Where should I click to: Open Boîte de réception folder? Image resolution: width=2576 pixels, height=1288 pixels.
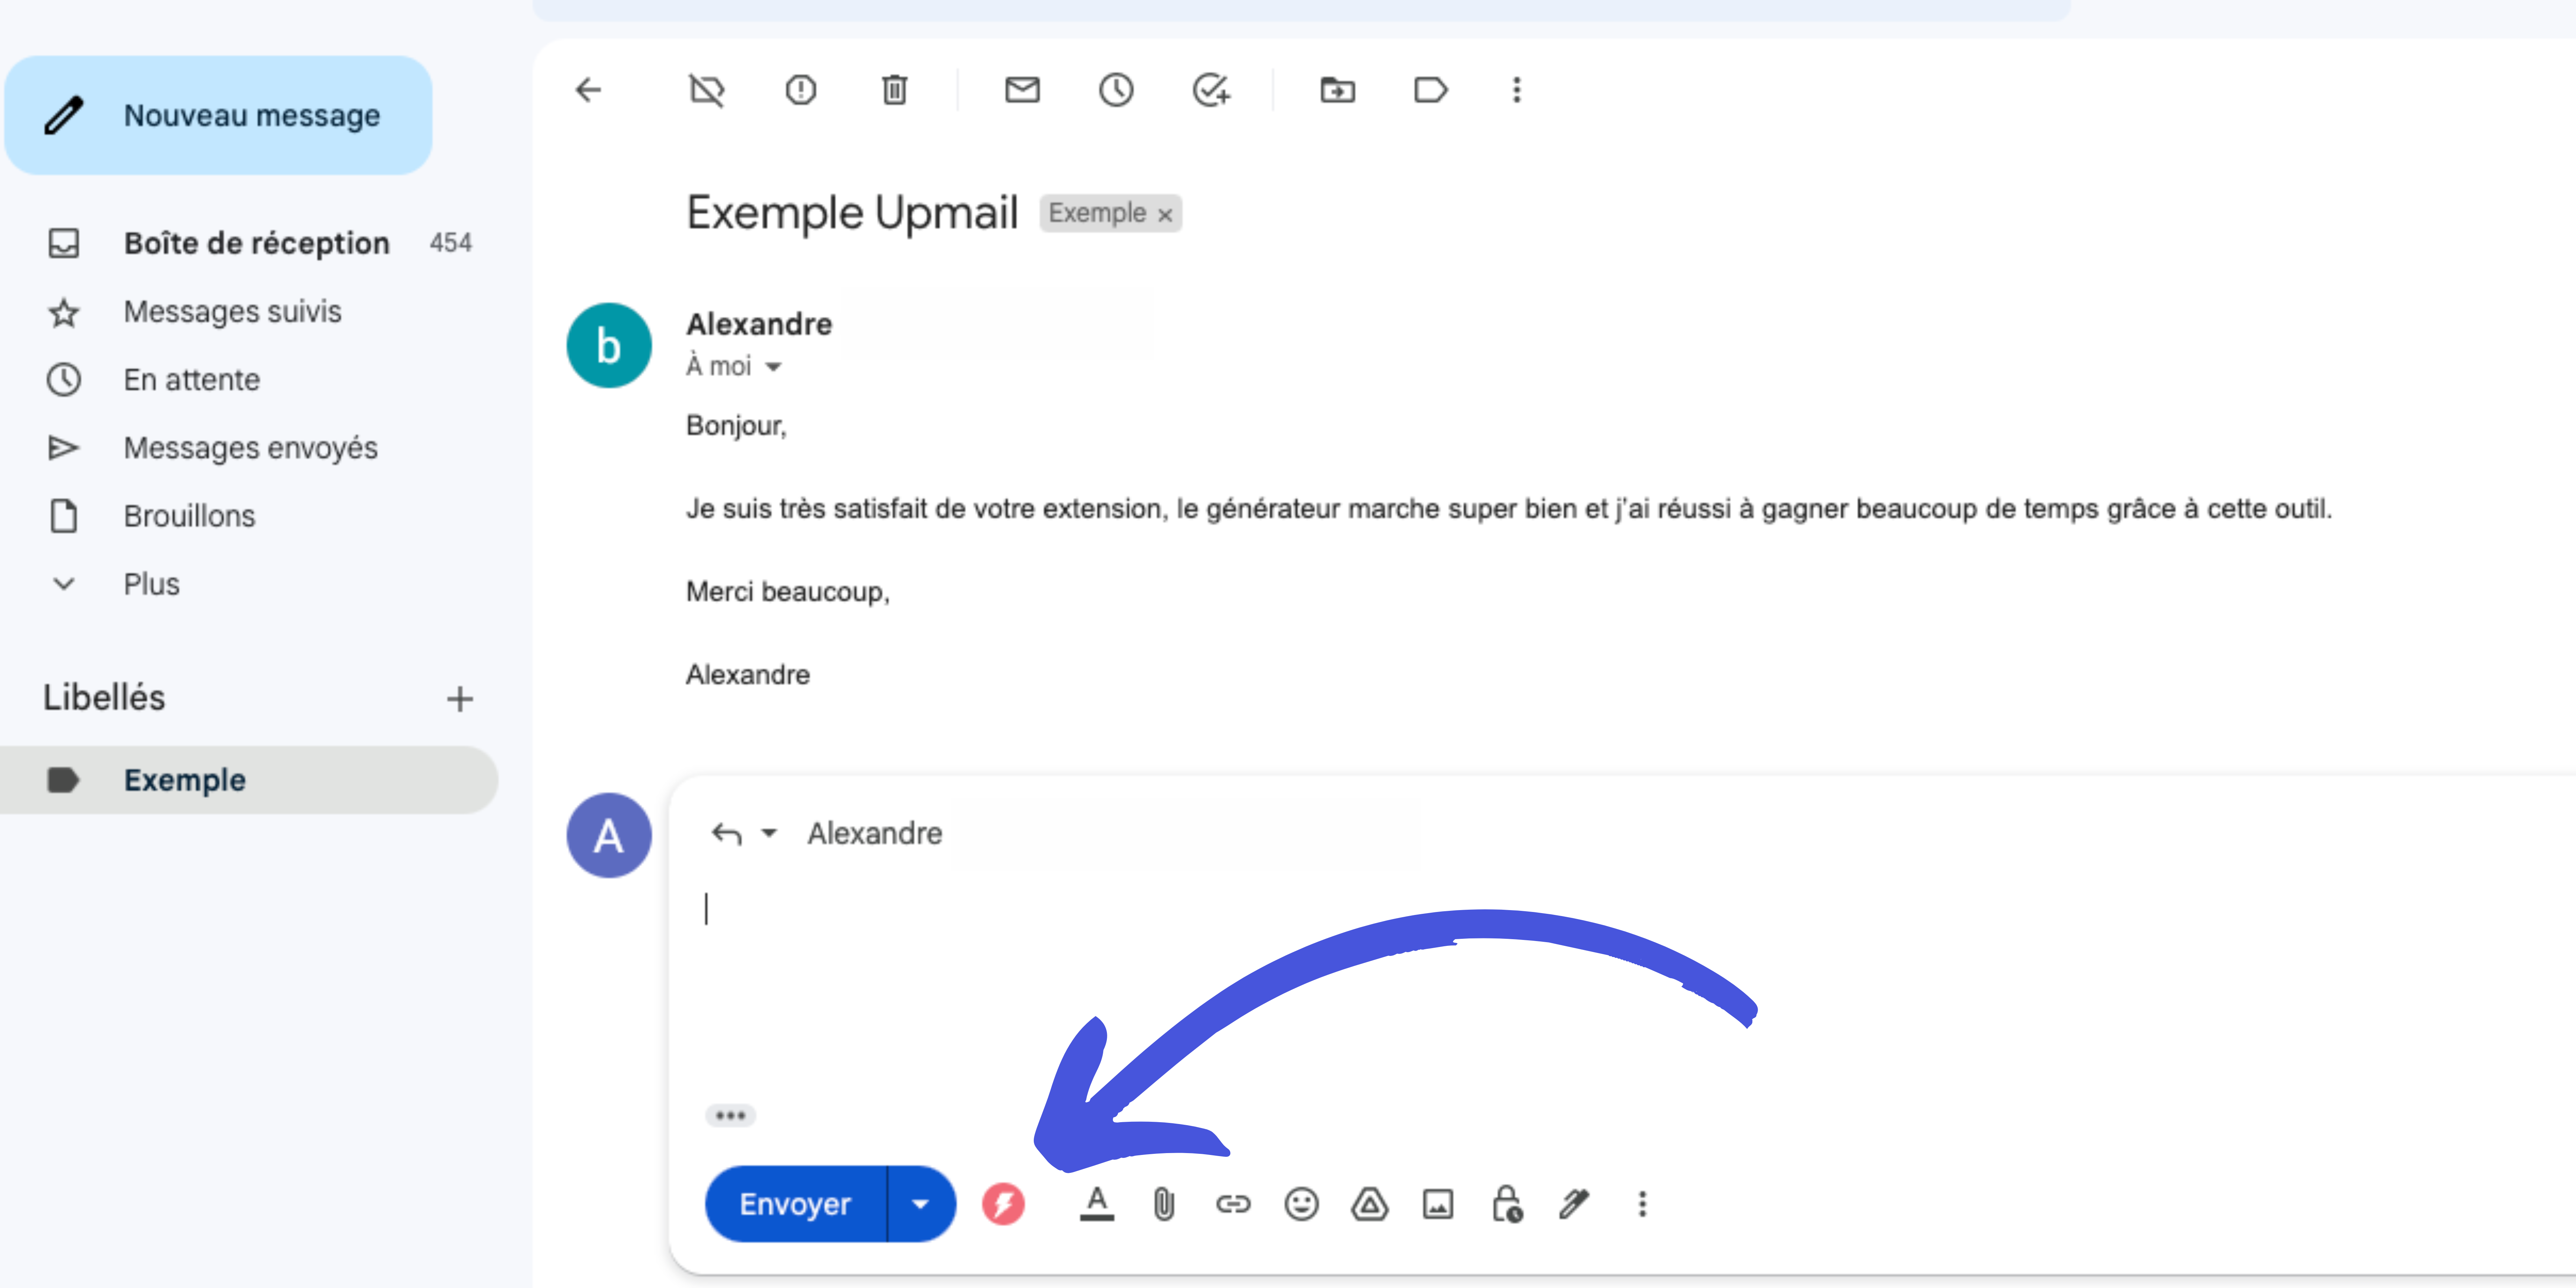tap(256, 243)
